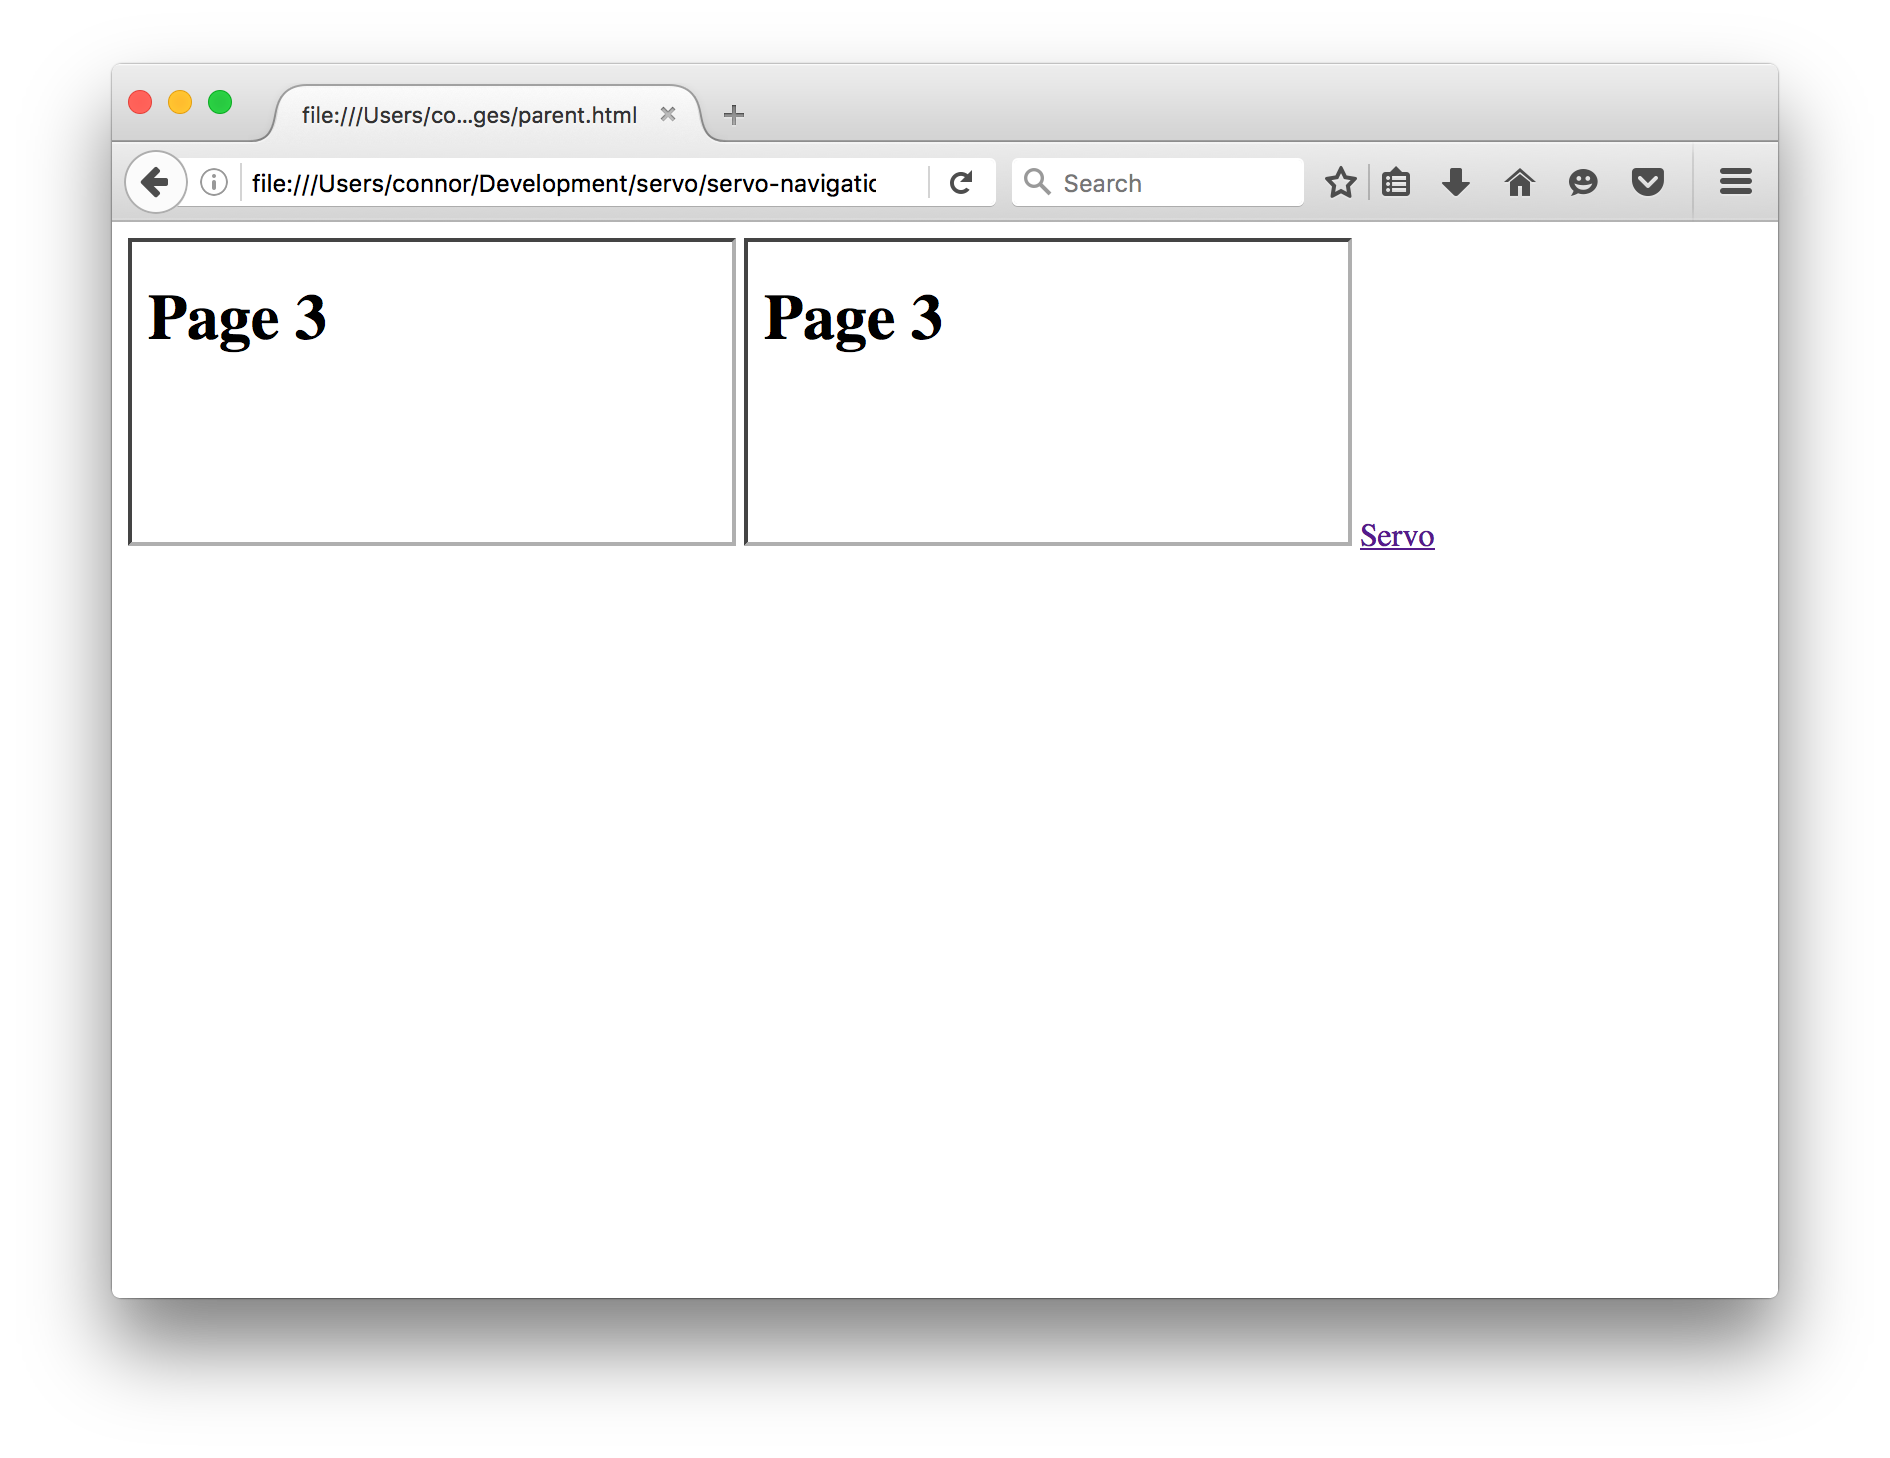Open the Hello smiley chat icon
Image resolution: width=1890 pixels, height=1458 pixels.
click(x=1583, y=183)
